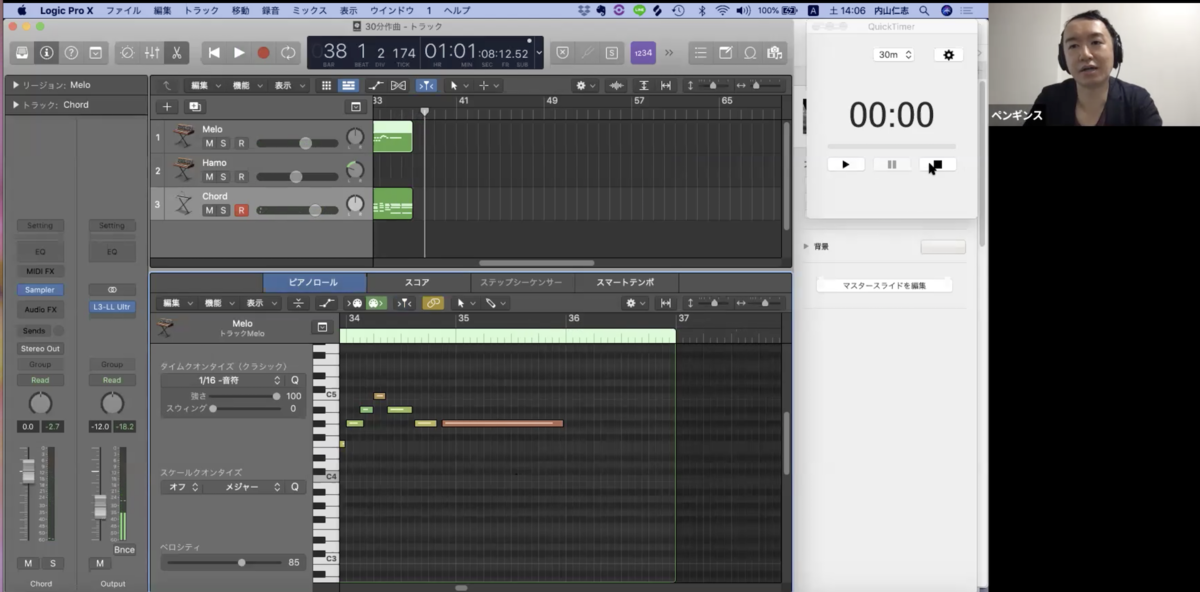
Task: Click the Audio FX slot
Action: click(39, 309)
